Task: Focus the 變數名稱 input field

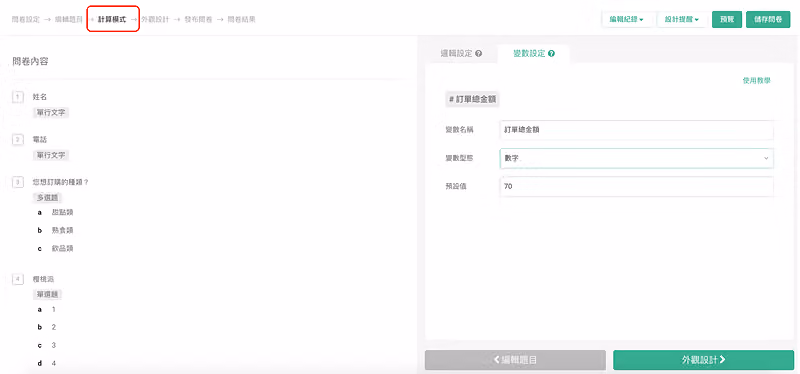Action: 636,130
